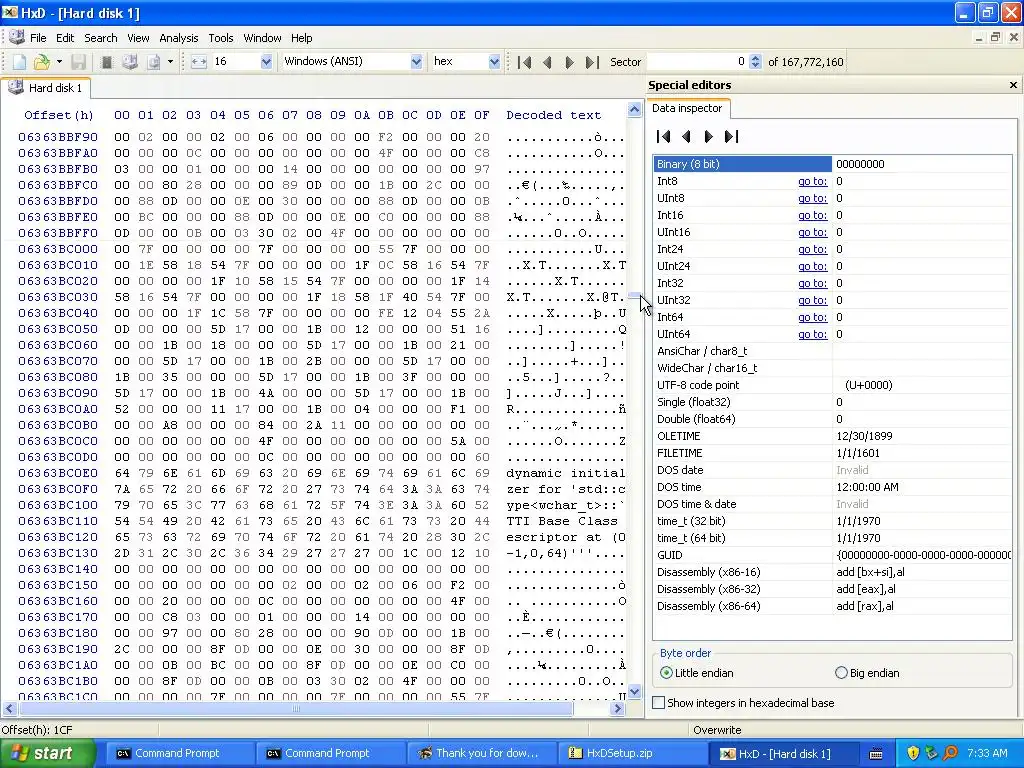1024x768 pixels.
Task: Open the Analysis menu
Action: (178, 38)
